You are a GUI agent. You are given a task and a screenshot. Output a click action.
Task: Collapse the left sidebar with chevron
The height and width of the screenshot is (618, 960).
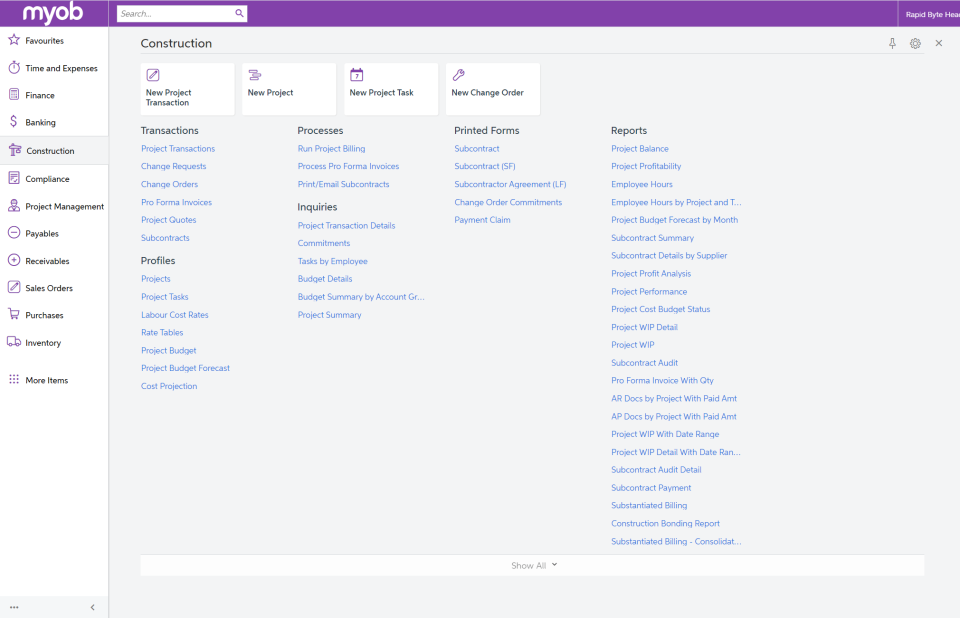tap(92, 608)
